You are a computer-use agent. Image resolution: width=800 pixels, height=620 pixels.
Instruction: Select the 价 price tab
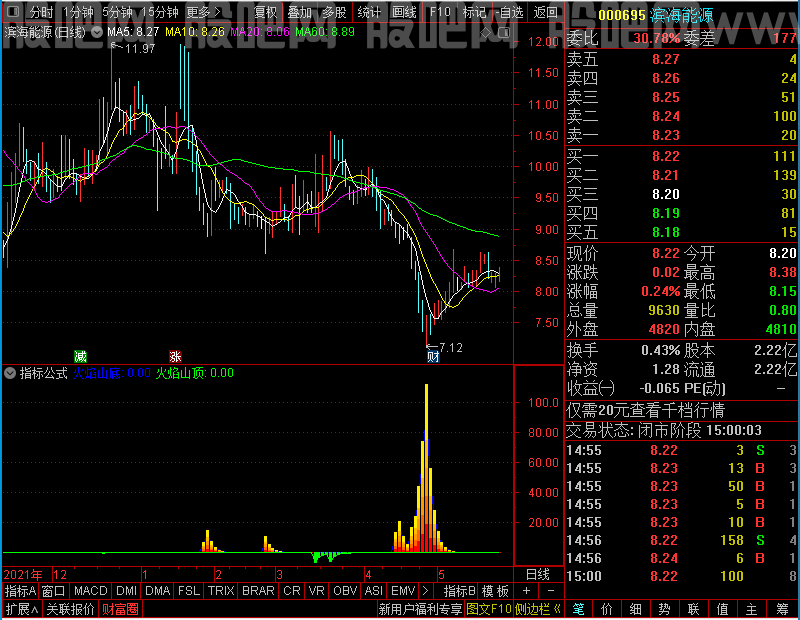607,609
